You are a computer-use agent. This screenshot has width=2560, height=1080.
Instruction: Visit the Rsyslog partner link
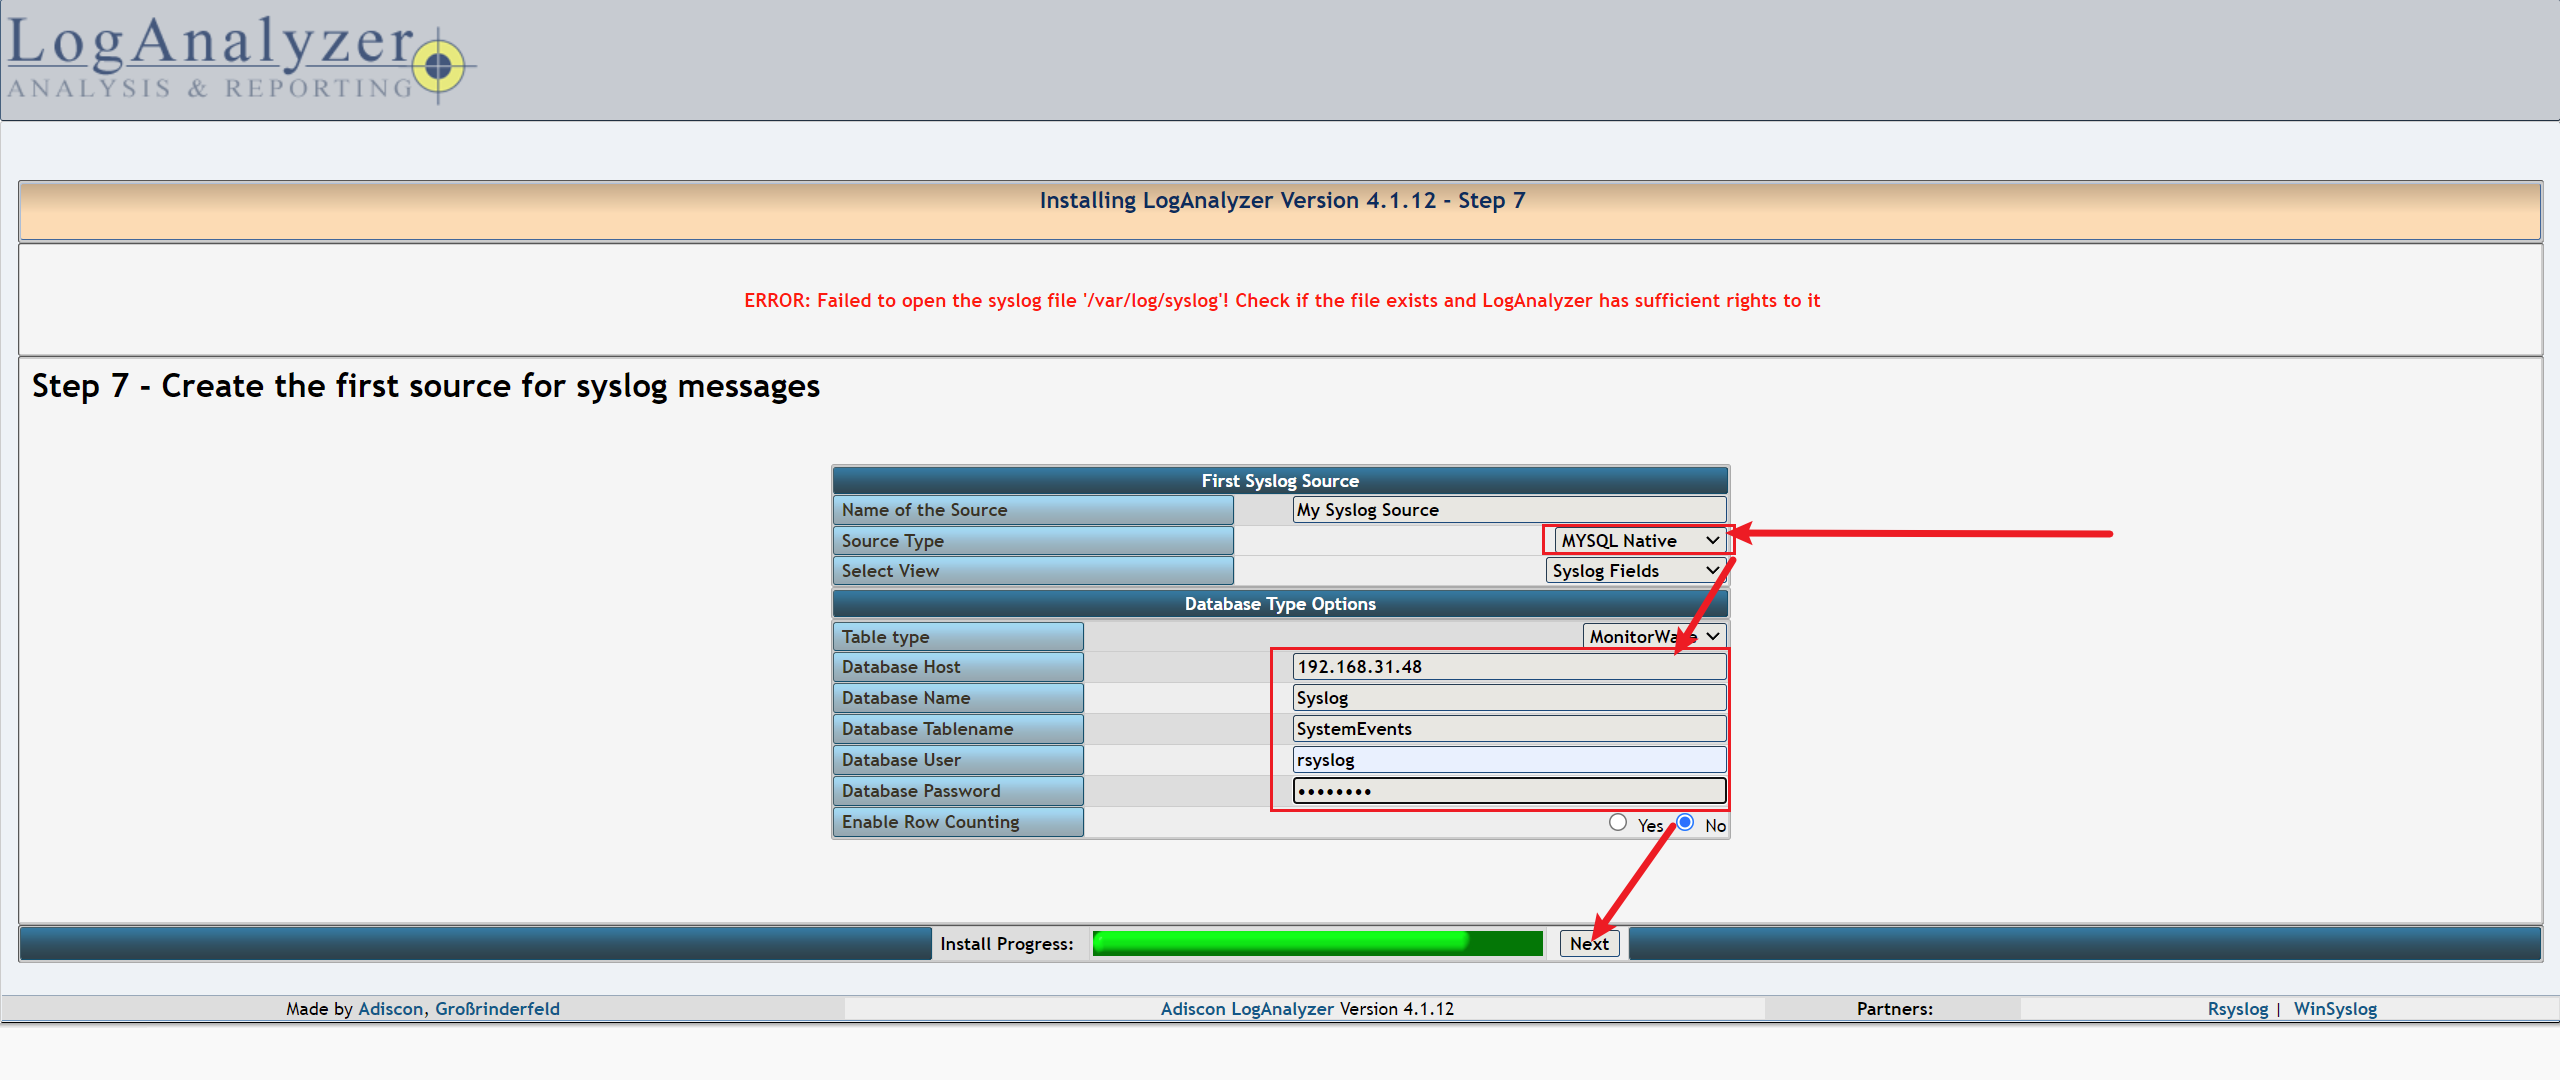pos(2237,1008)
